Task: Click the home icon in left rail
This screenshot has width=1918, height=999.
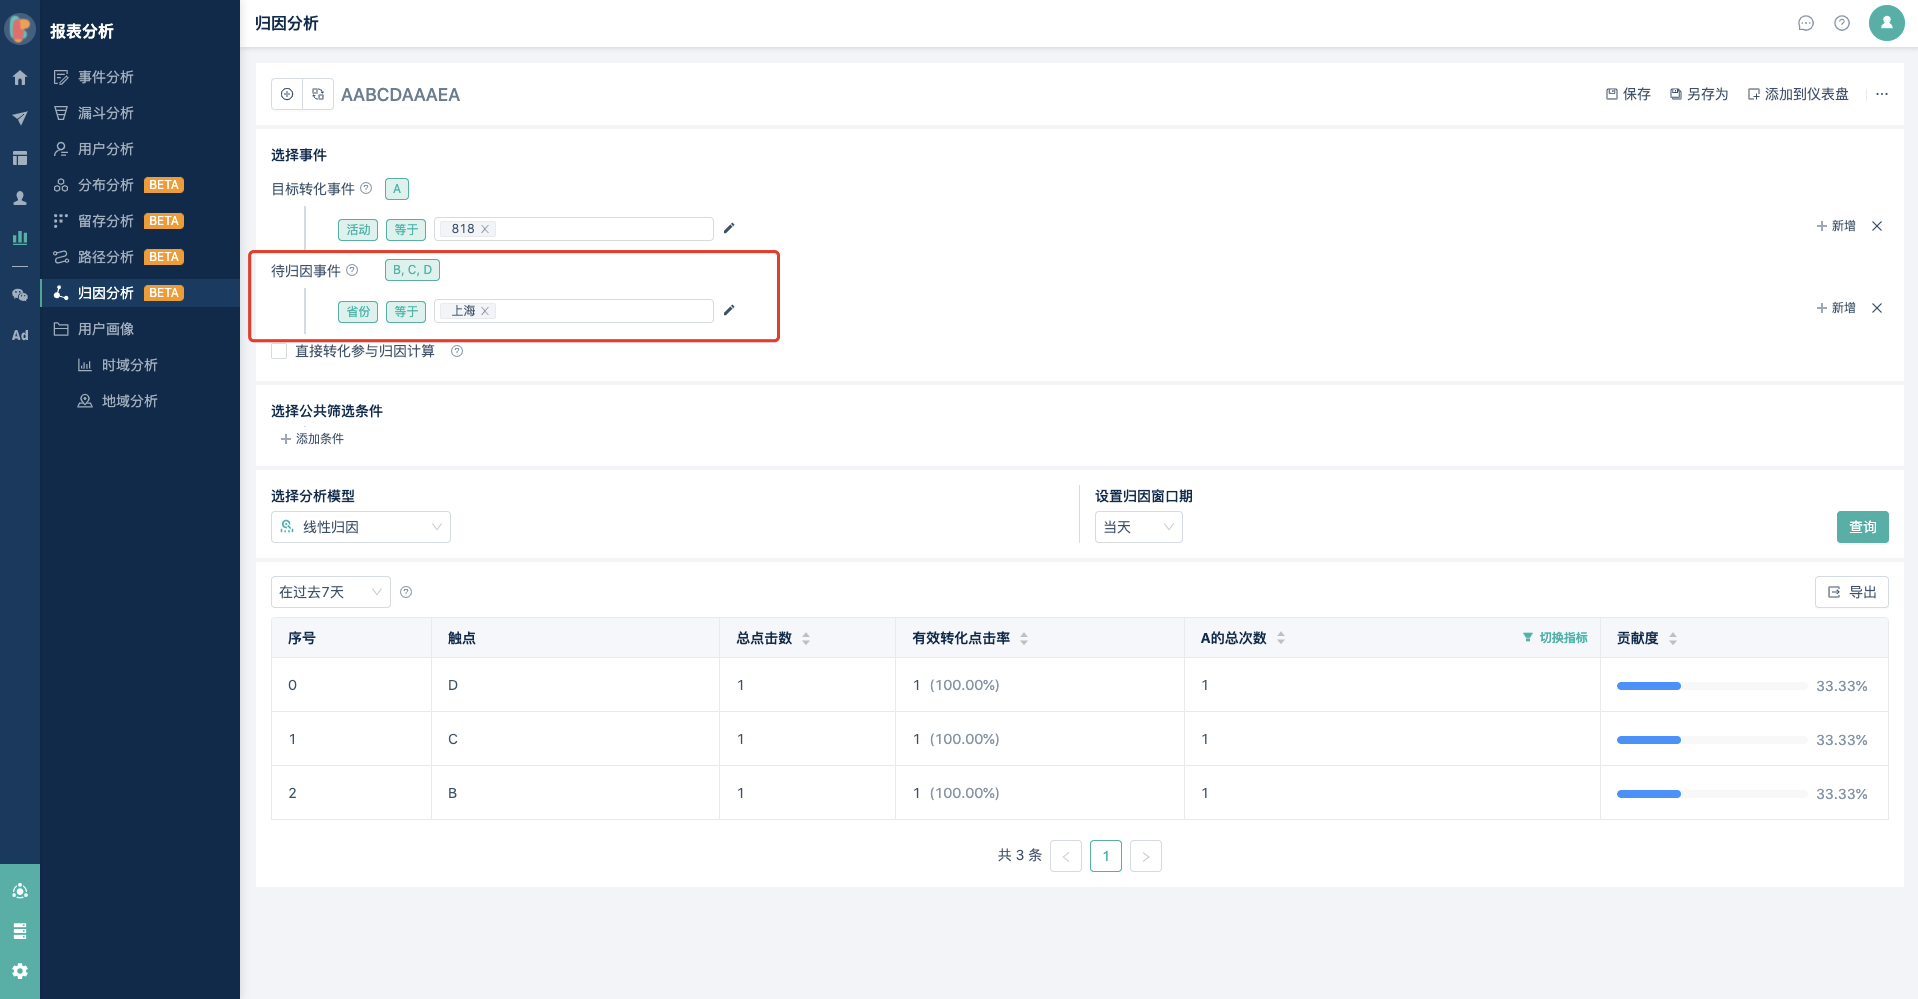Action: (x=20, y=78)
